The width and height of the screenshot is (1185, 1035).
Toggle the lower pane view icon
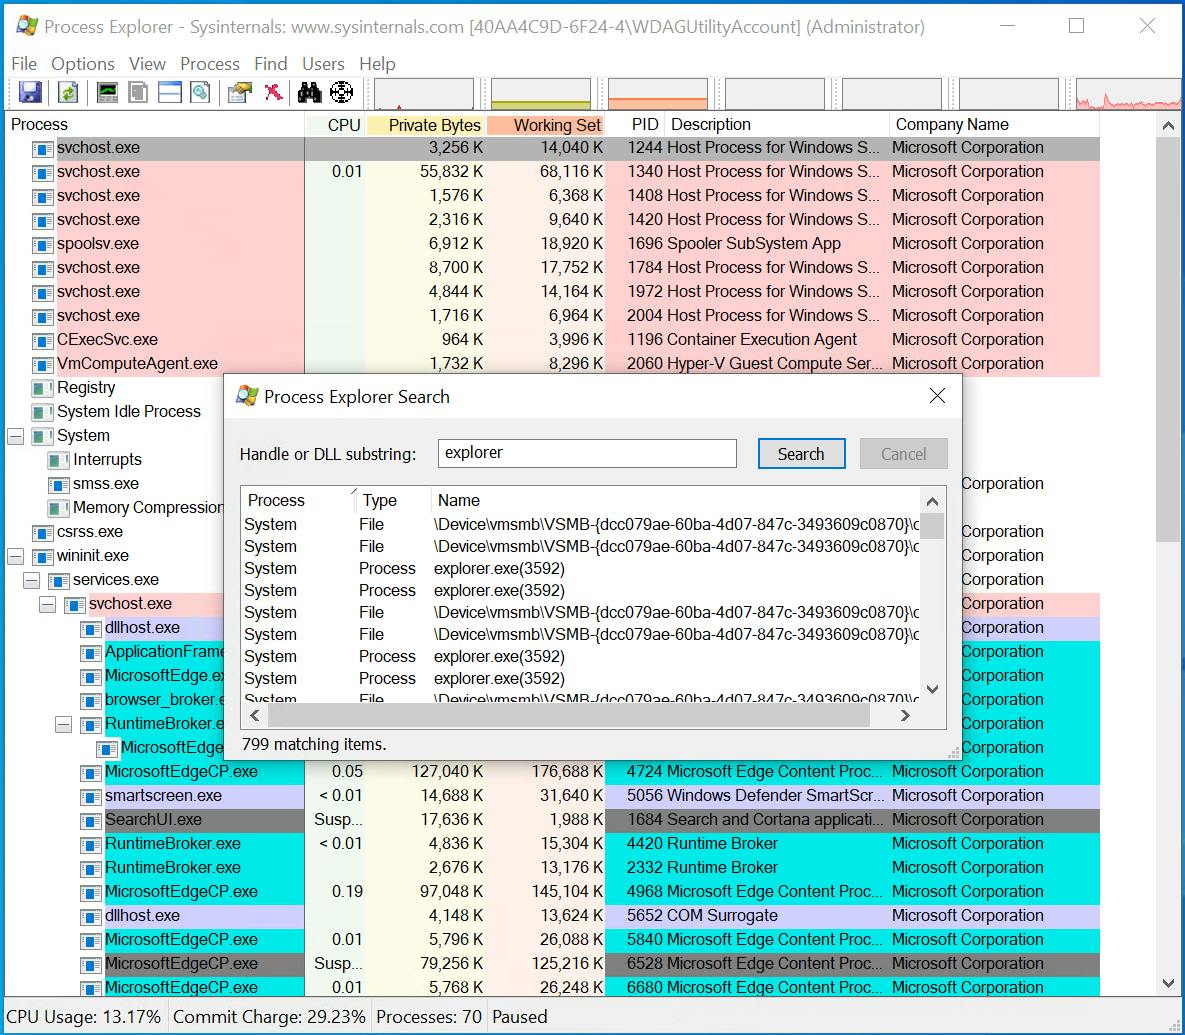pos(170,93)
